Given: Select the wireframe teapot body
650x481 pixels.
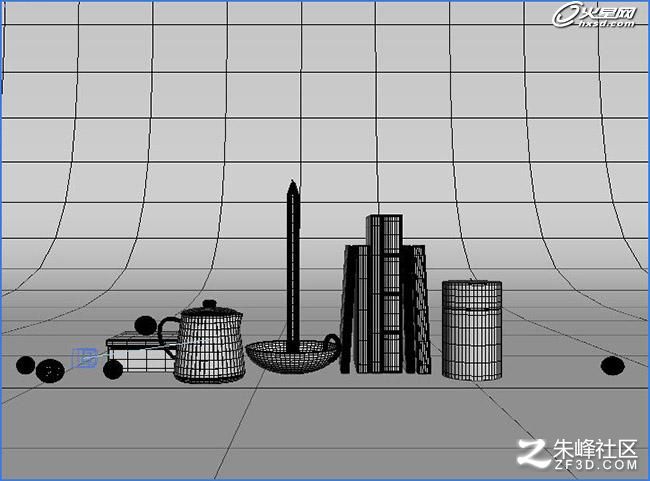Looking at the screenshot, I should coord(209,348).
